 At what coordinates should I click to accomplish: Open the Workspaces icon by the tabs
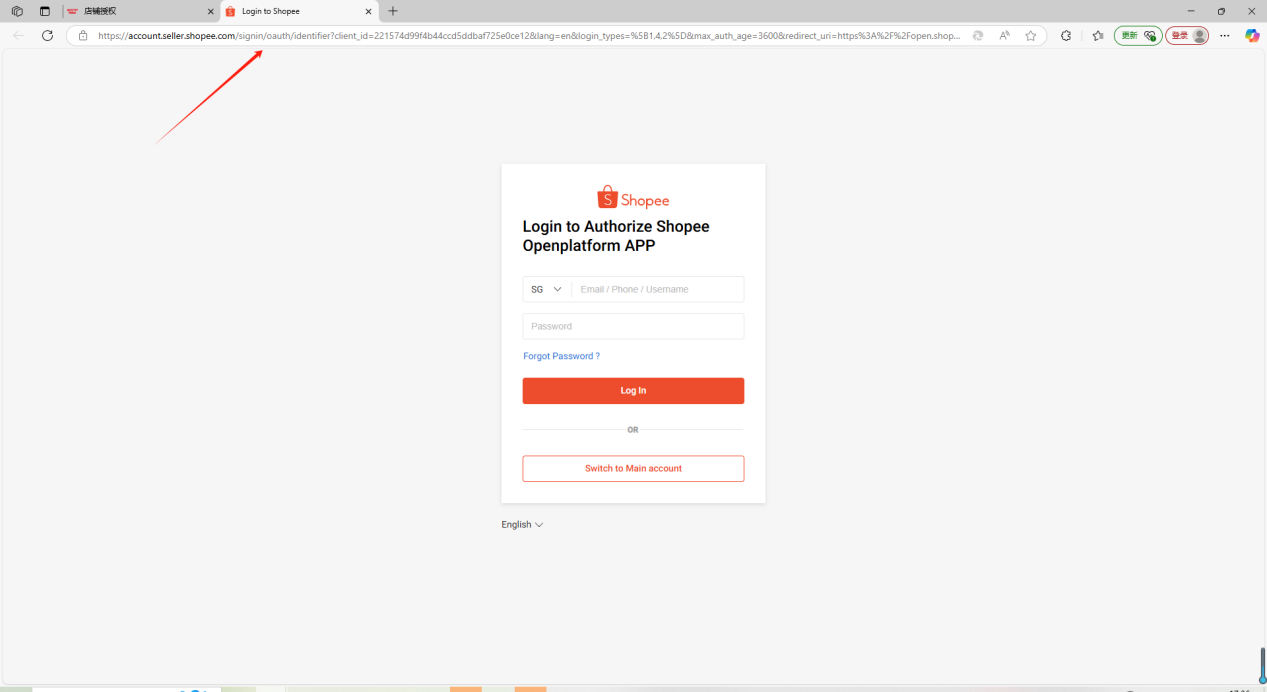pyautogui.click(x=17, y=11)
